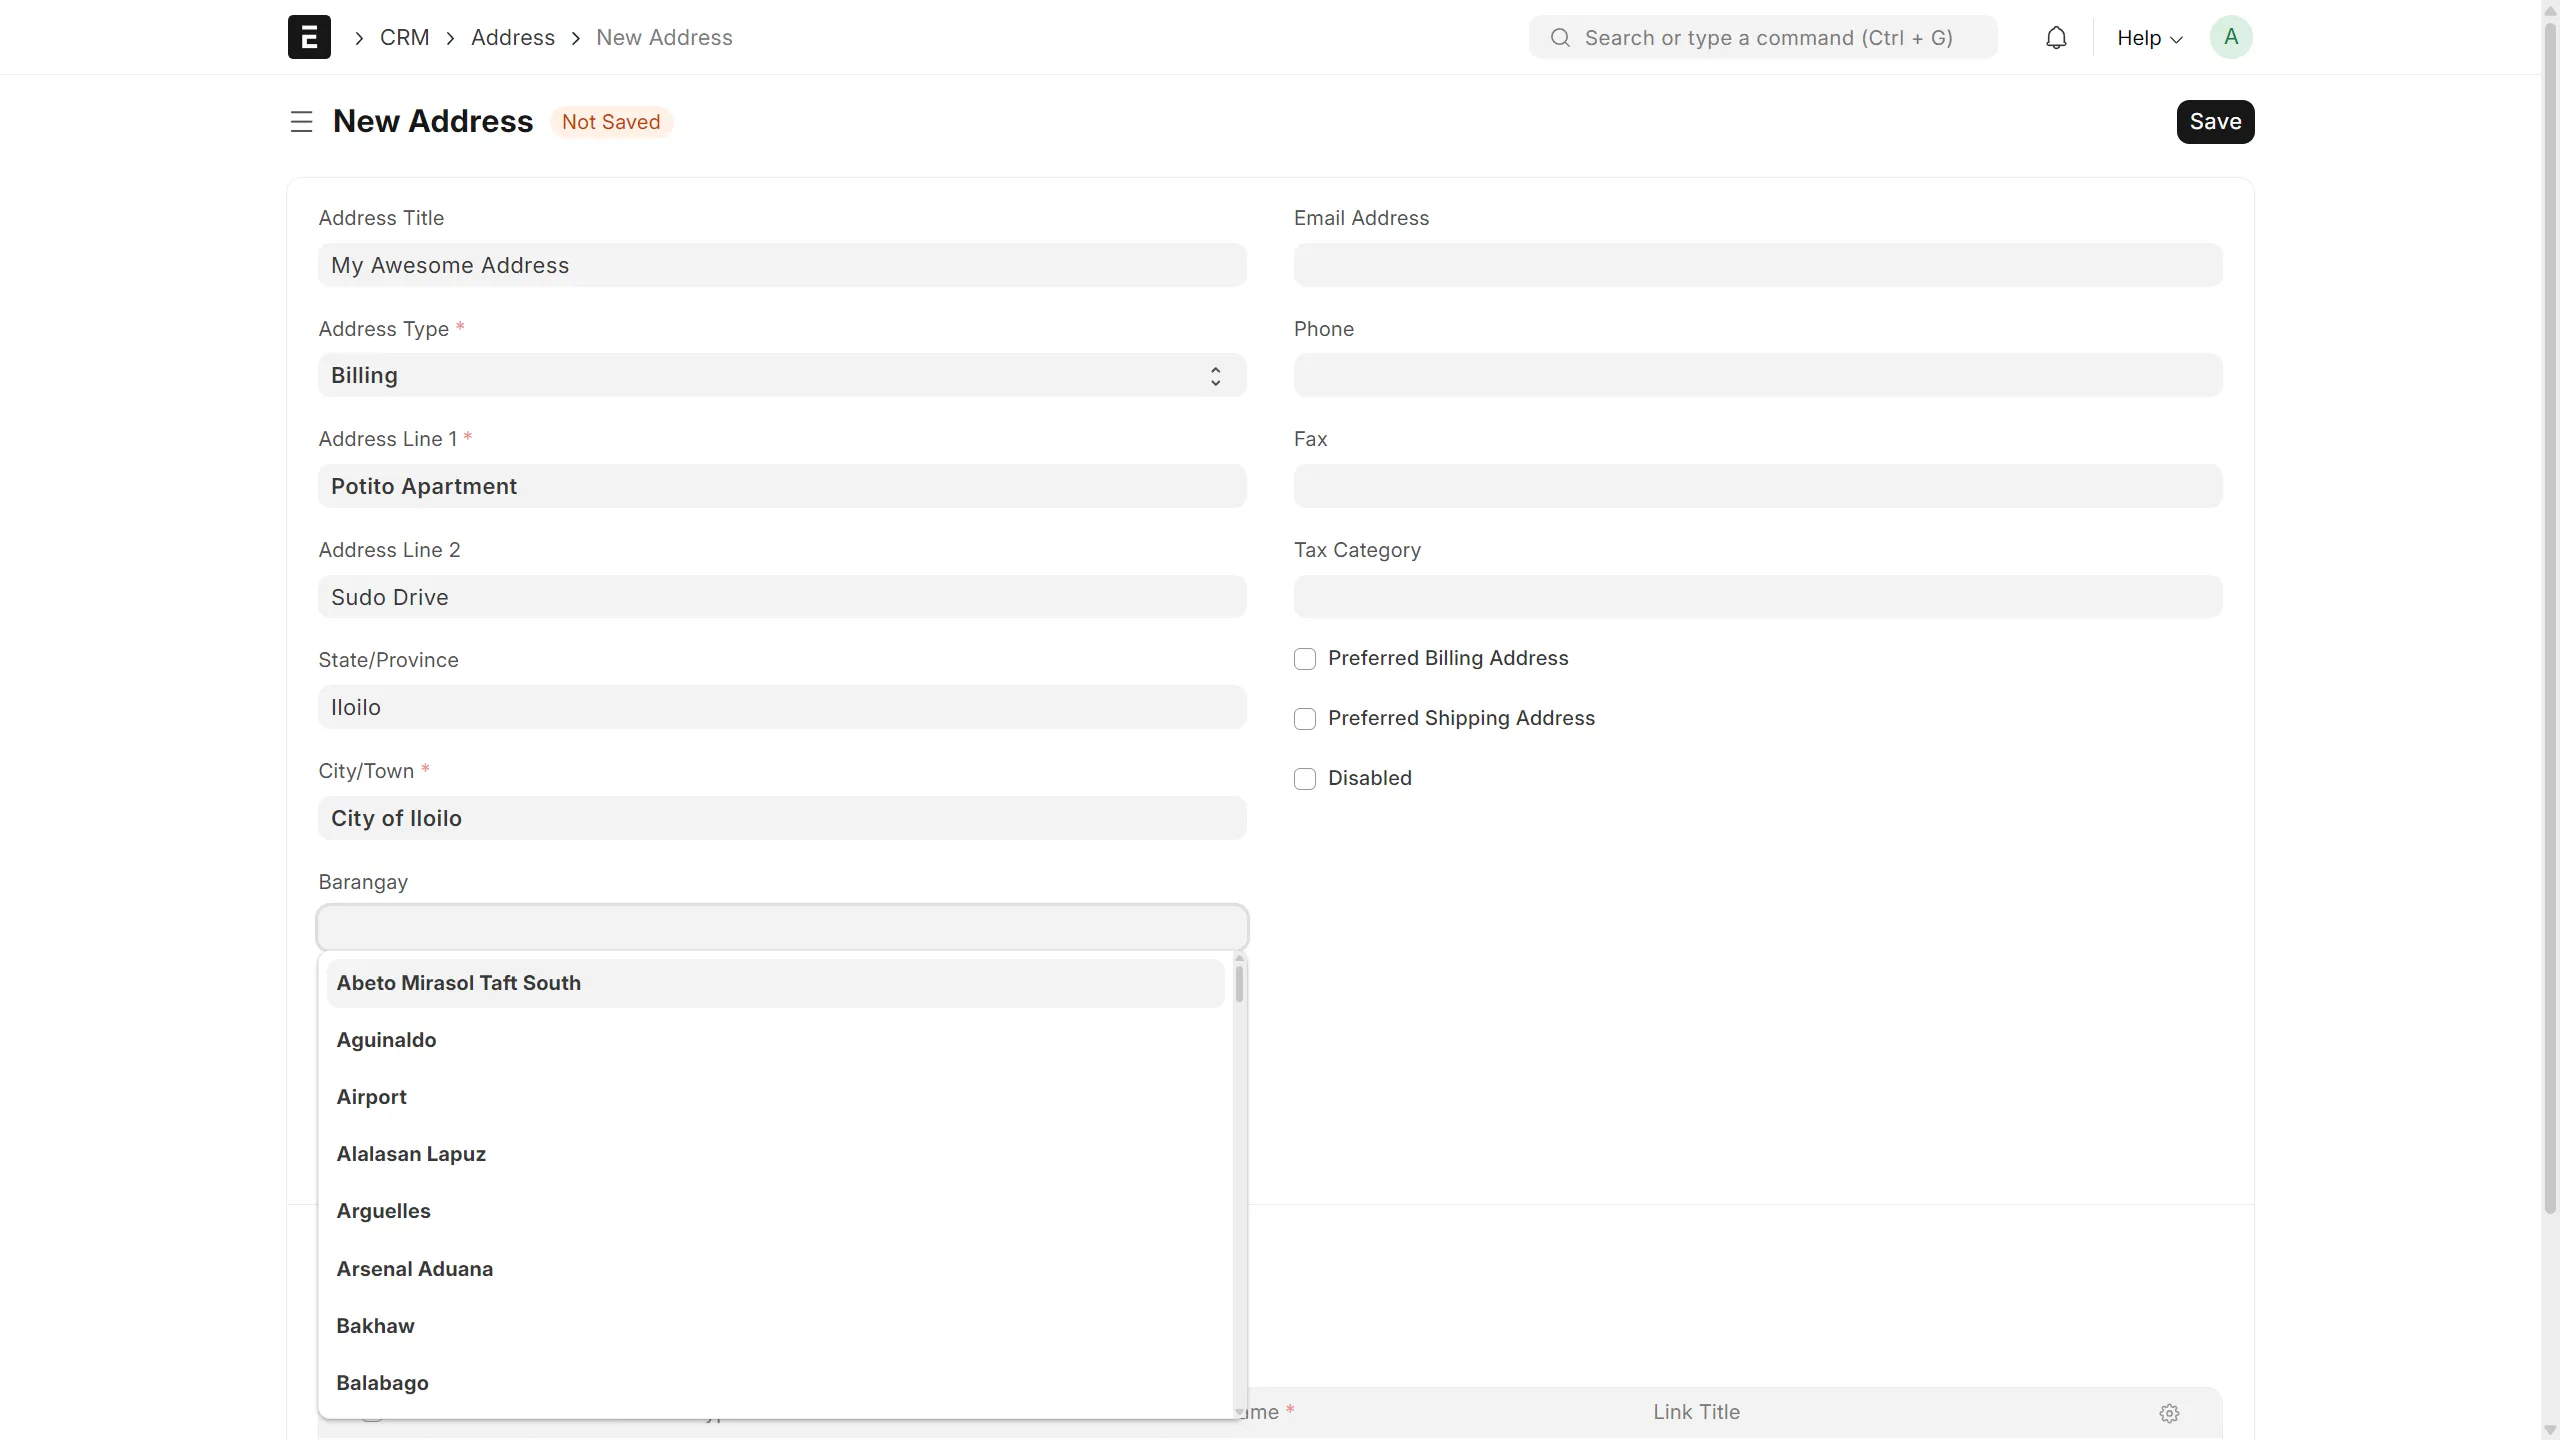Screen dimensions: 2560x1440
Task: Pick Balabago barangay option
Action: [382, 1383]
